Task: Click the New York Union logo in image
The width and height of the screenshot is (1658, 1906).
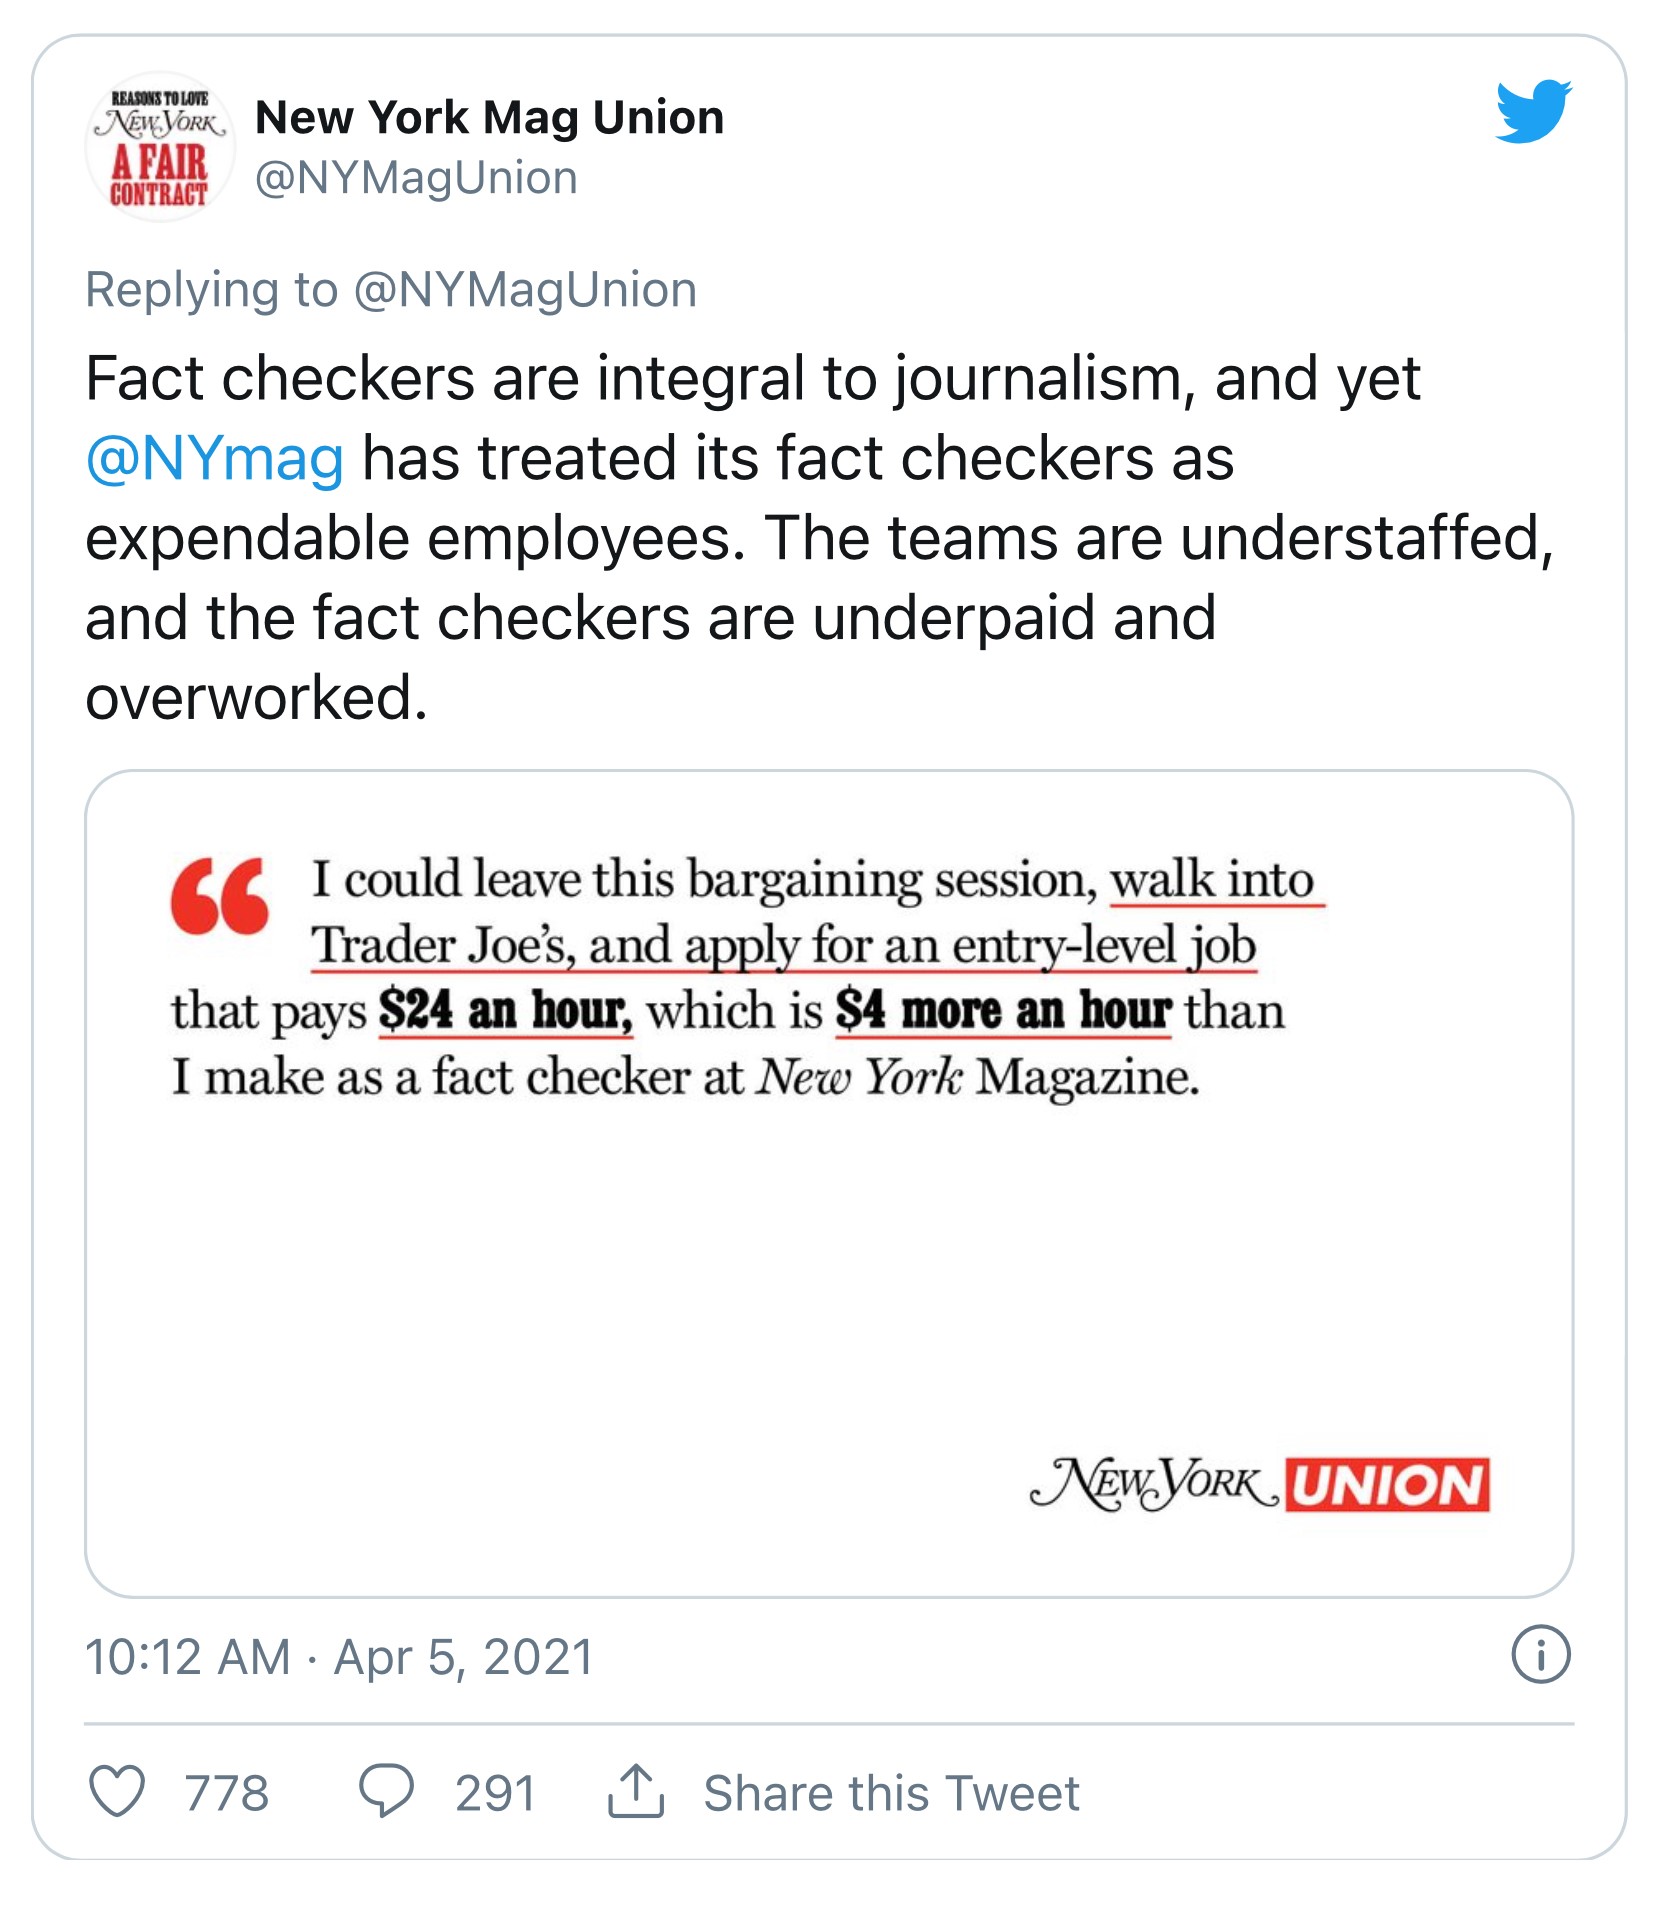Action: [1260, 1485]
